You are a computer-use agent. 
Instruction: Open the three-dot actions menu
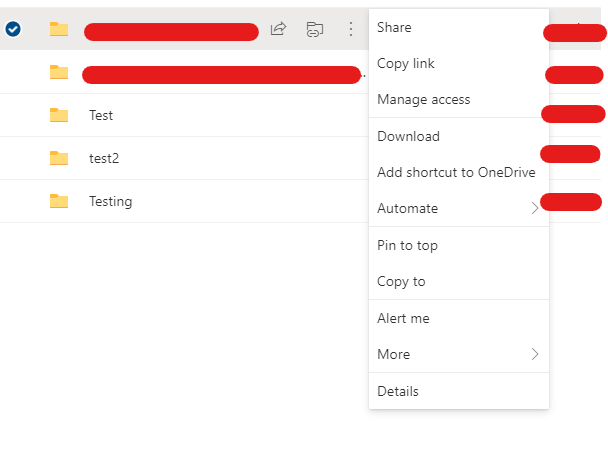tap(351, 30)
